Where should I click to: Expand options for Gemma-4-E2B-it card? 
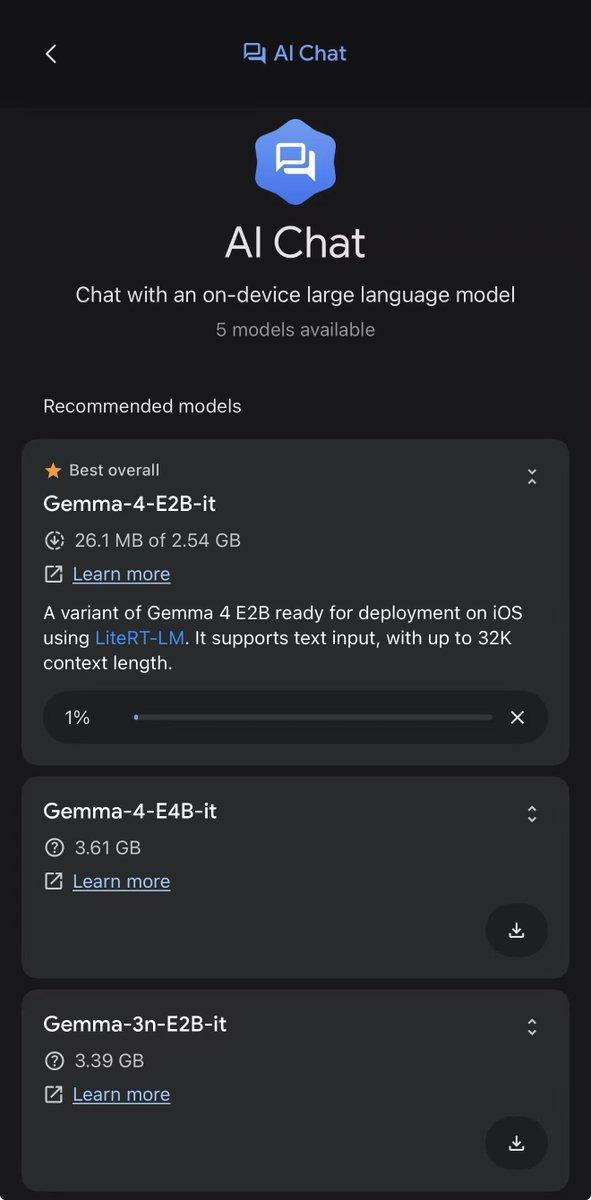point(532,477)
